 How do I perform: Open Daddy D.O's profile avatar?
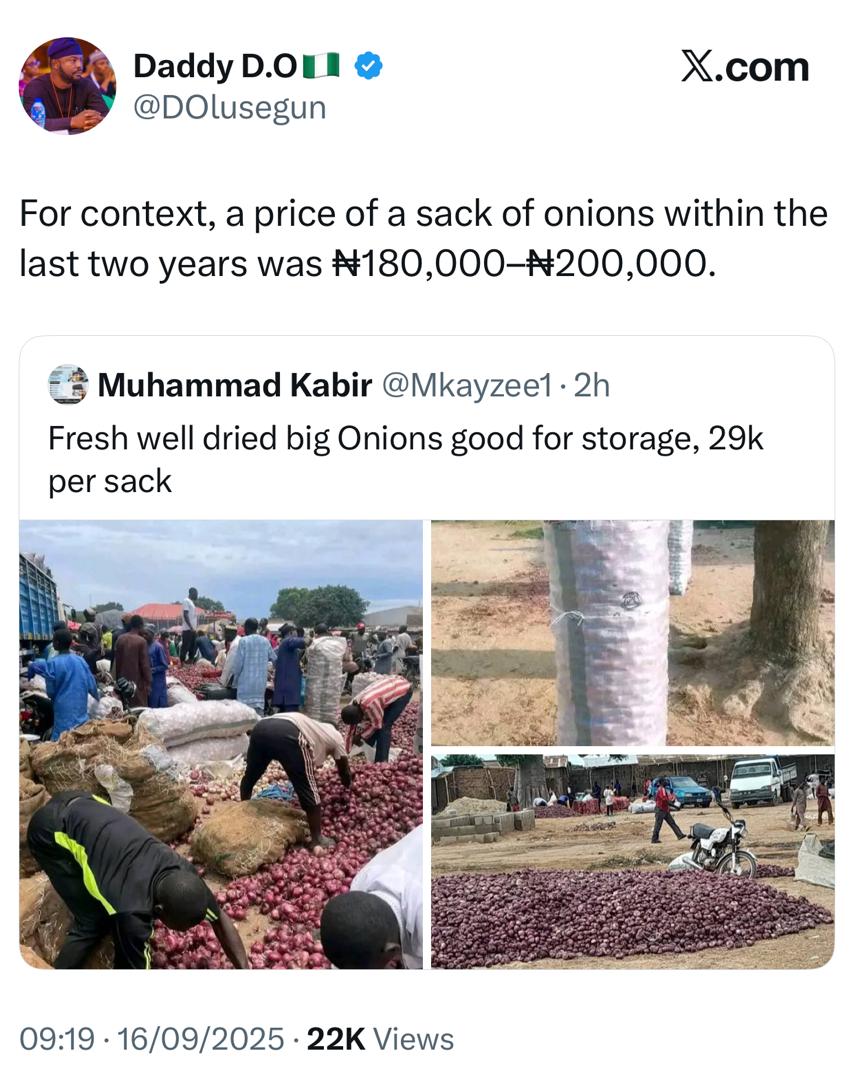tap(67, 86)
